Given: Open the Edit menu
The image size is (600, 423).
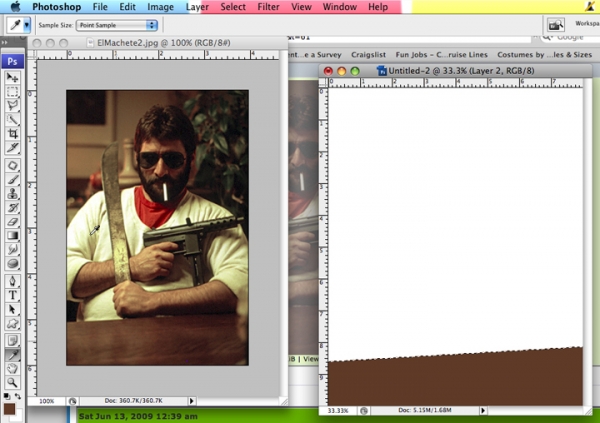Looking at the screenshot, I should click(x=127, y=7).
